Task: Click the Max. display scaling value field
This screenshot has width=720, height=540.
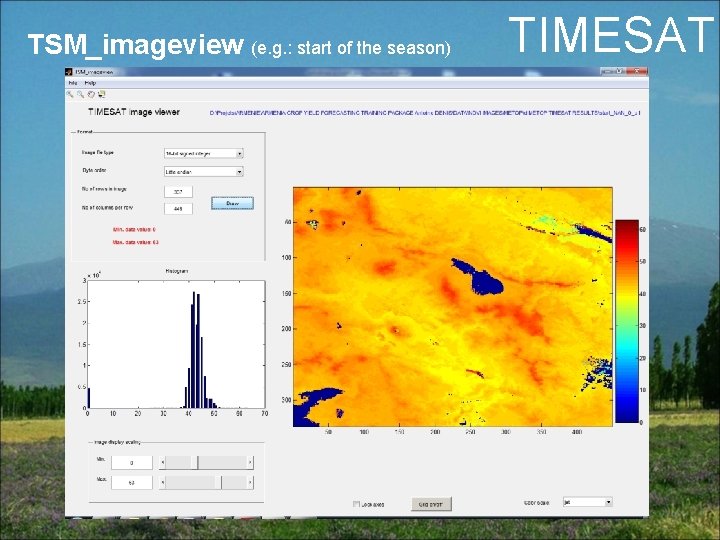Action: point(132,483)
